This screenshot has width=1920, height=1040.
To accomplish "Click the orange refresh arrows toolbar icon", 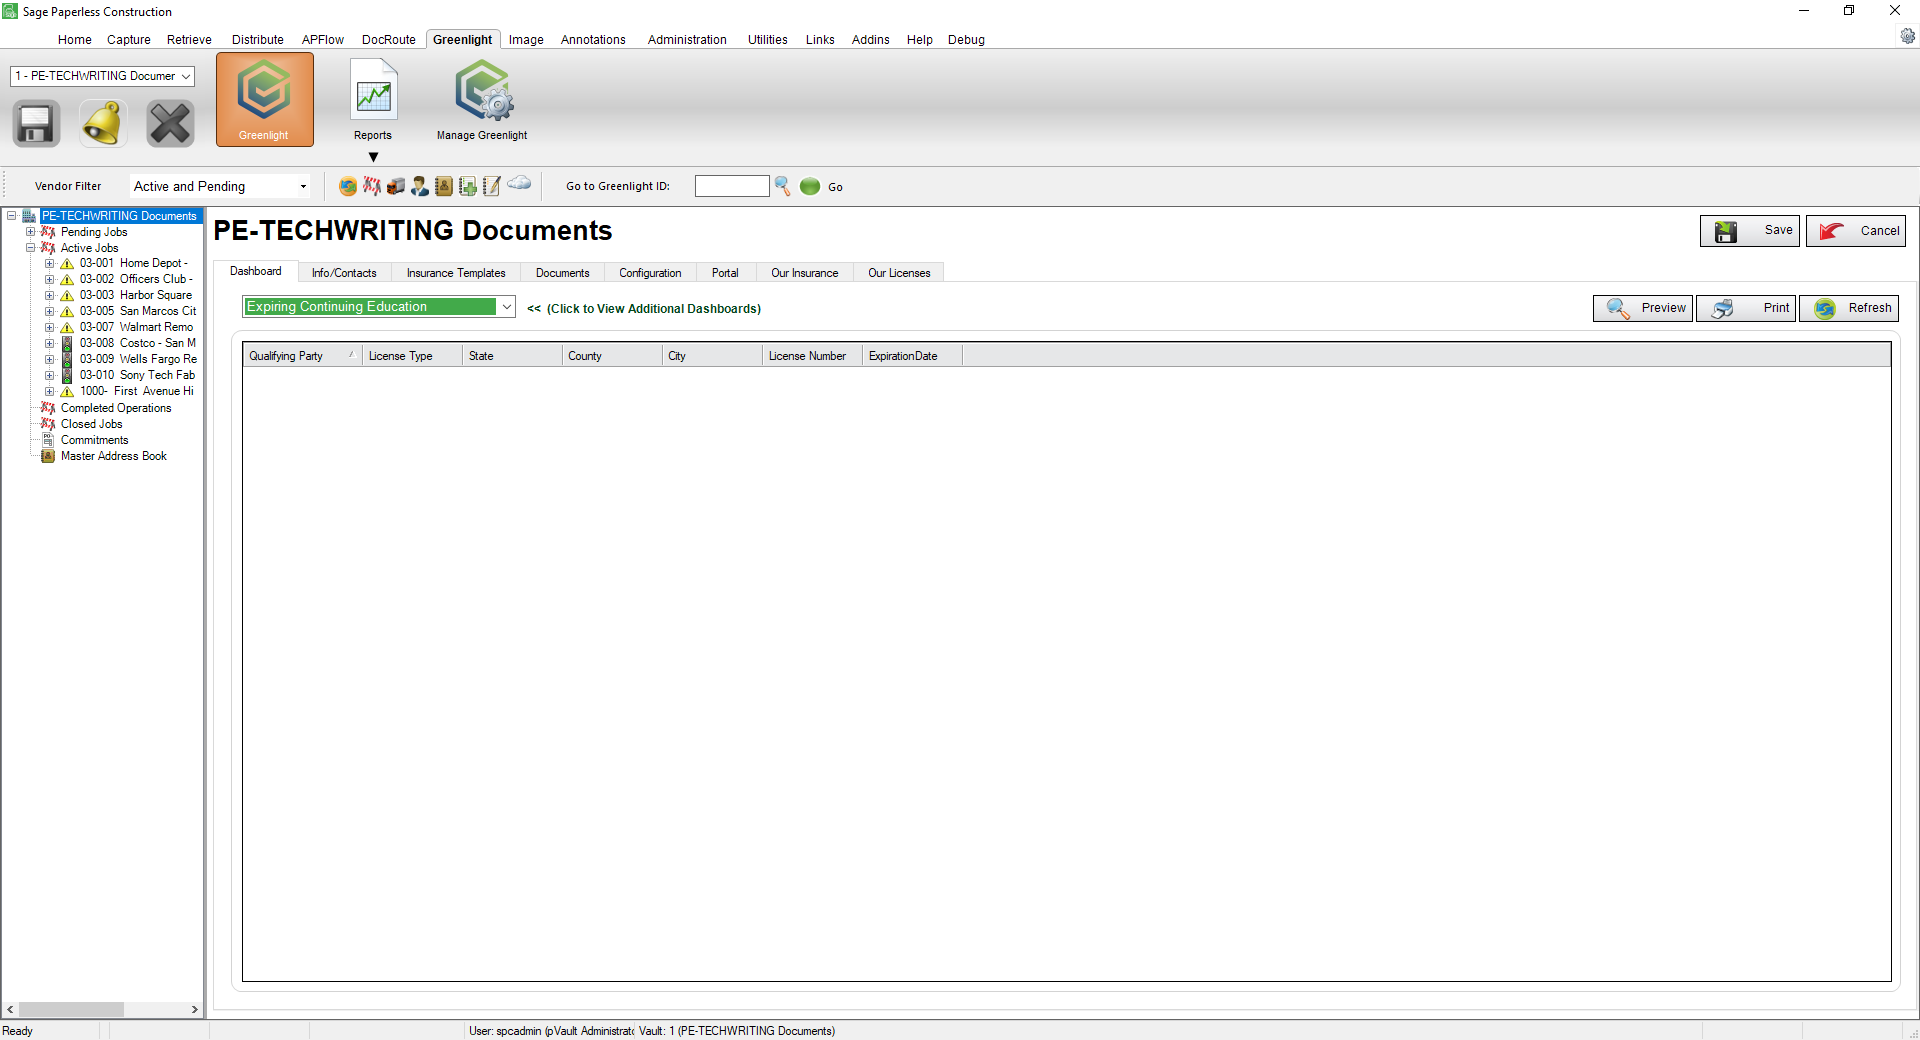I will 348,186.
